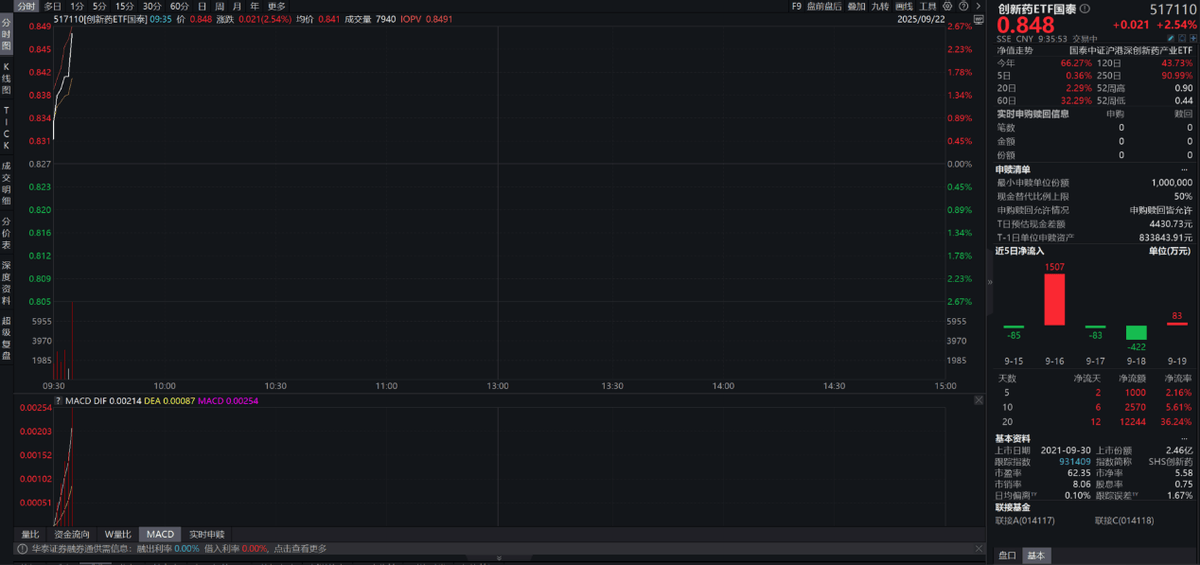The width and height of the screenshot is (1200, 565).
Task: Select the 月 monthly period
Action: pyautogui.click(x=236, y=6)
